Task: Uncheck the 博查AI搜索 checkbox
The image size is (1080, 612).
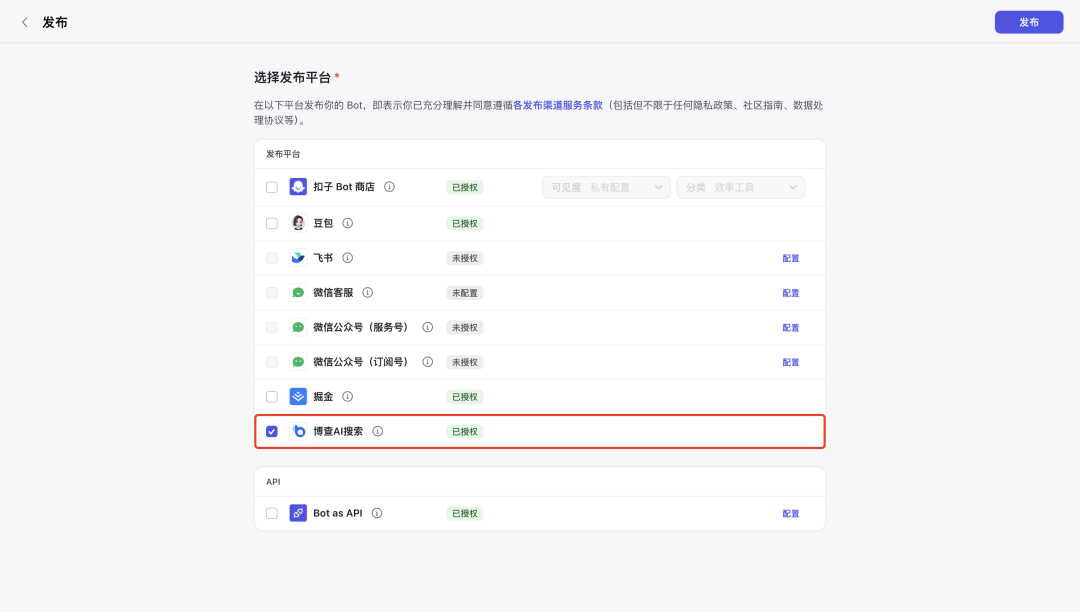Action: click(x=272, y=432)
